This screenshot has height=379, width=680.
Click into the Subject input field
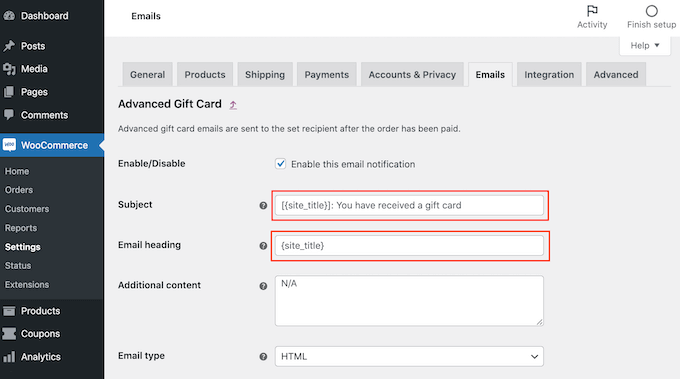tap(409, 206)
